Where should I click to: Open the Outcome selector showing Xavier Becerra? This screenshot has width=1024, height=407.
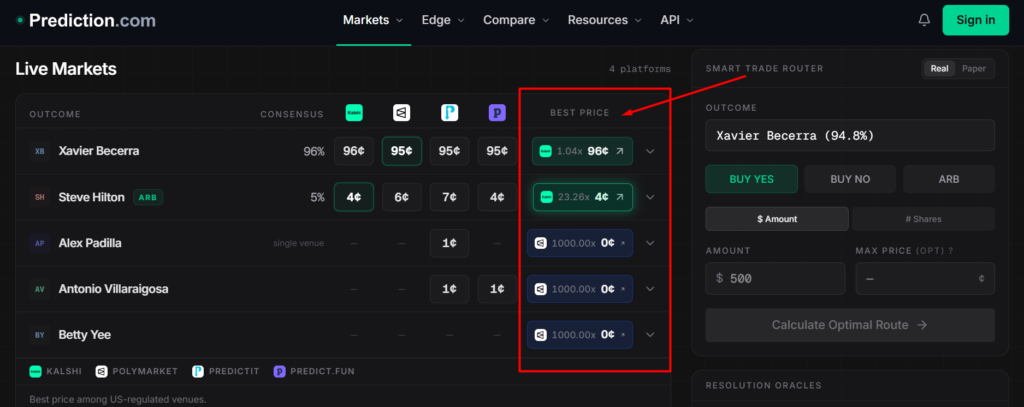850,136
